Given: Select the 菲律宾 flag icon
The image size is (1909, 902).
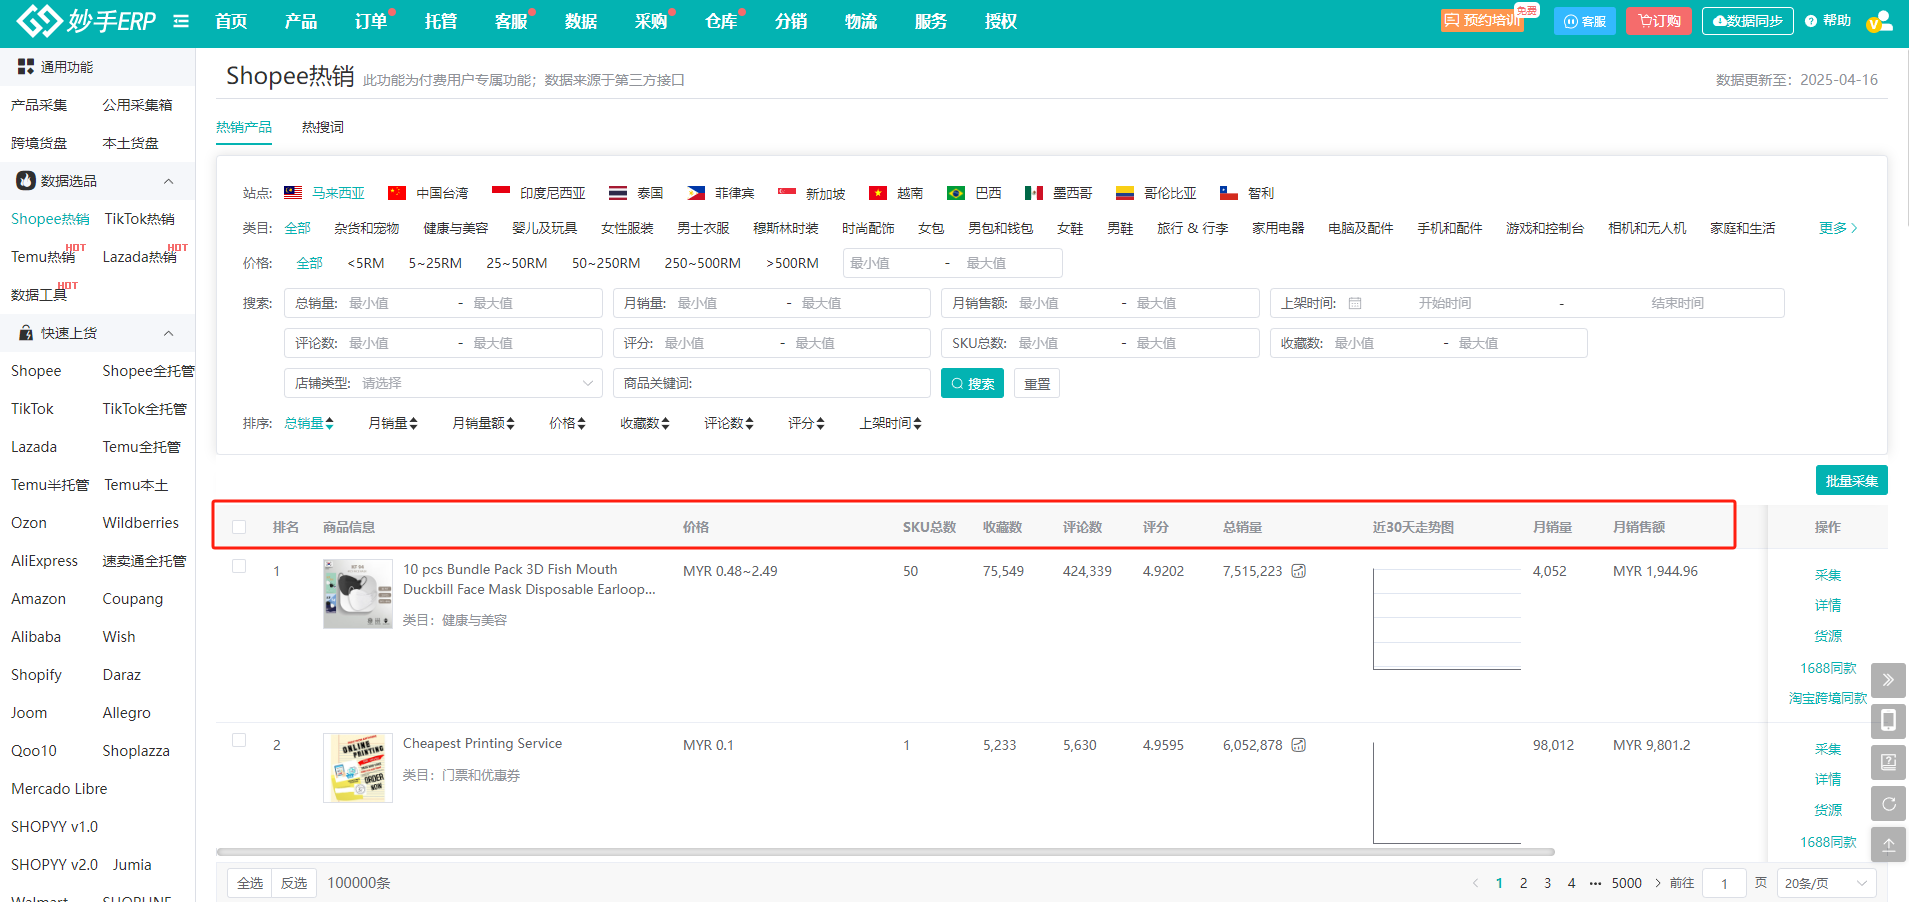Looking at the screenshot, I should tap(696, 192).
